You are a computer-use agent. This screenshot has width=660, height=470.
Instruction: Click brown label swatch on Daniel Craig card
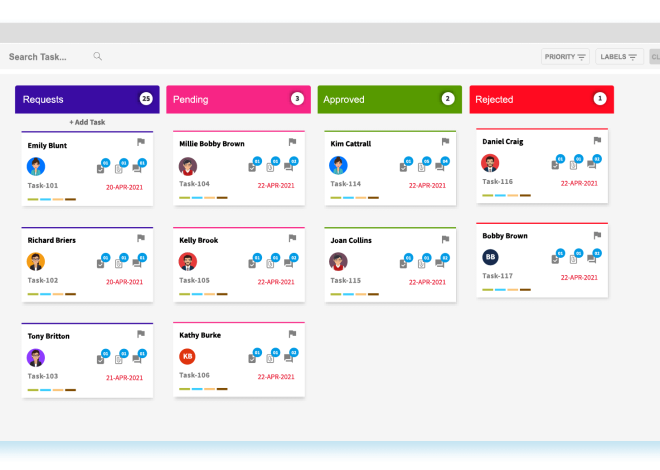(x=525, y=196)
